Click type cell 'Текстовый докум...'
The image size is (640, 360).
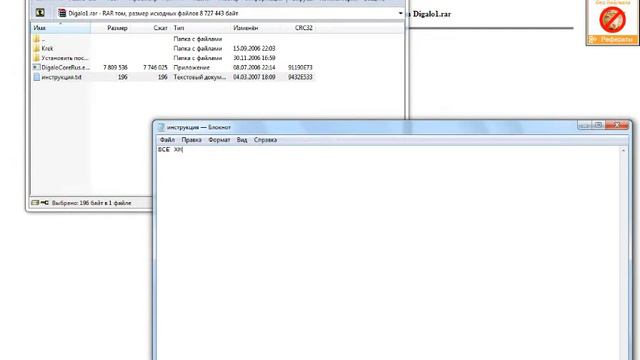coord(200,77)
